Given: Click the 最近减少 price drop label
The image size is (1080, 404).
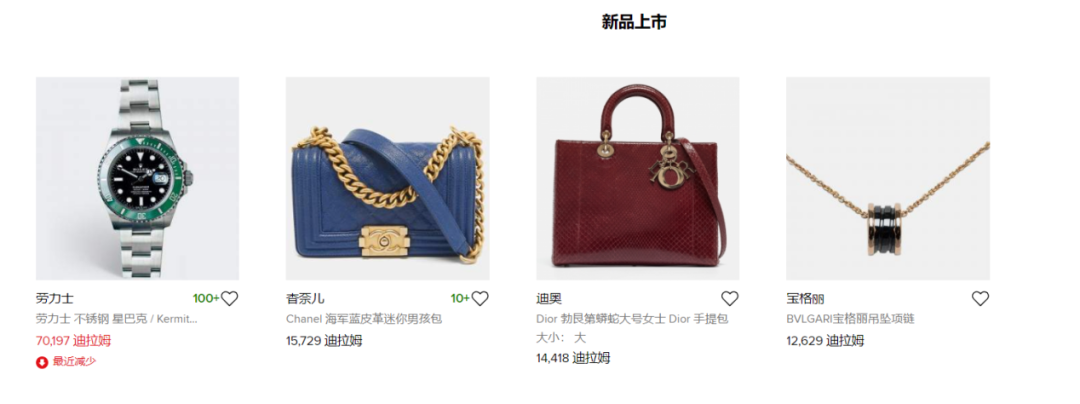Looking at the screenshot, I should 74,362.
